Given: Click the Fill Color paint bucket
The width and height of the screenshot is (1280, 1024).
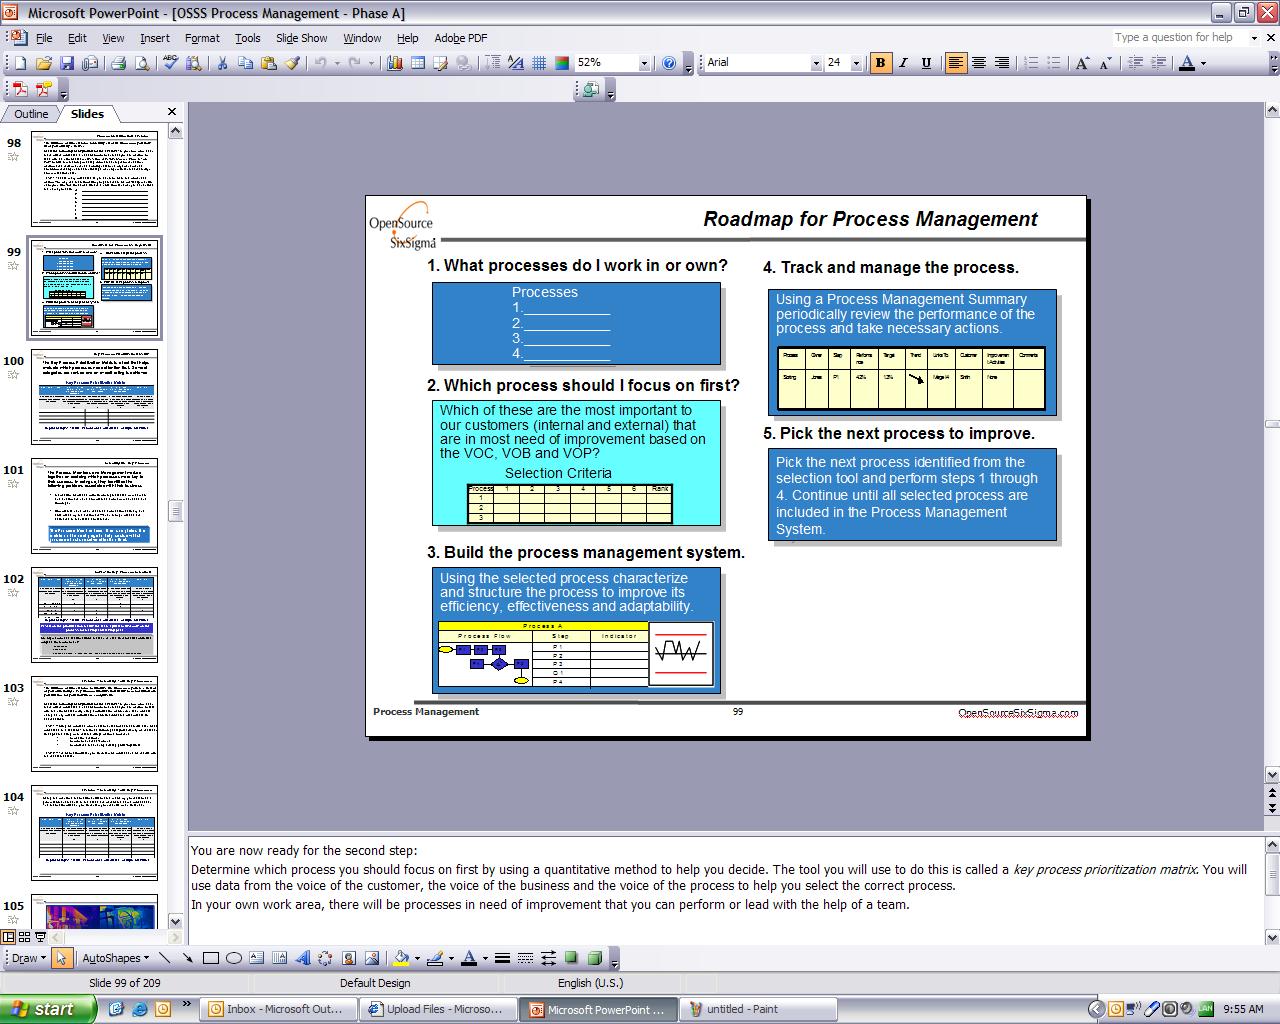Looking at the screenshot, I should (401, 958).
